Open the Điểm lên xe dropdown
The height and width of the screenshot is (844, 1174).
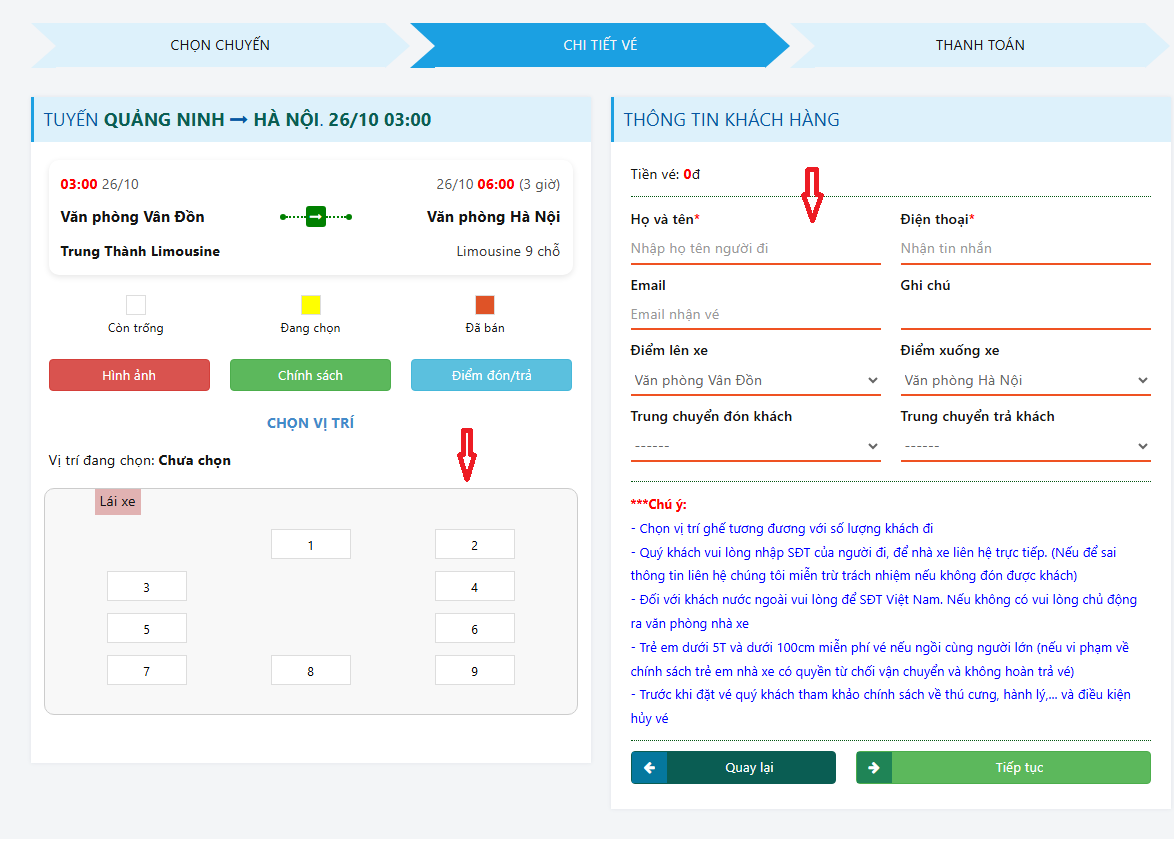(755, 381)
